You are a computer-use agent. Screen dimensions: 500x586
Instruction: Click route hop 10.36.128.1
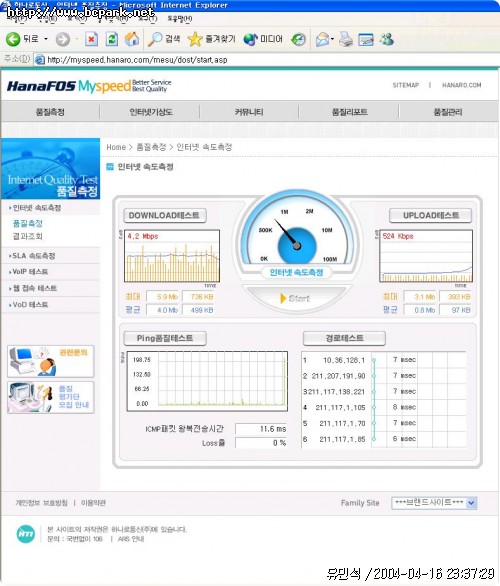pos(344,360)
